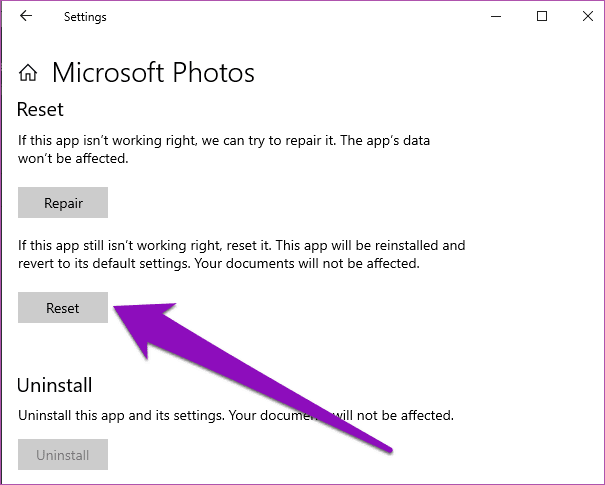Select the Microsoft Photos page title
This screenshot has width=605, height=485.
point(153,73)
